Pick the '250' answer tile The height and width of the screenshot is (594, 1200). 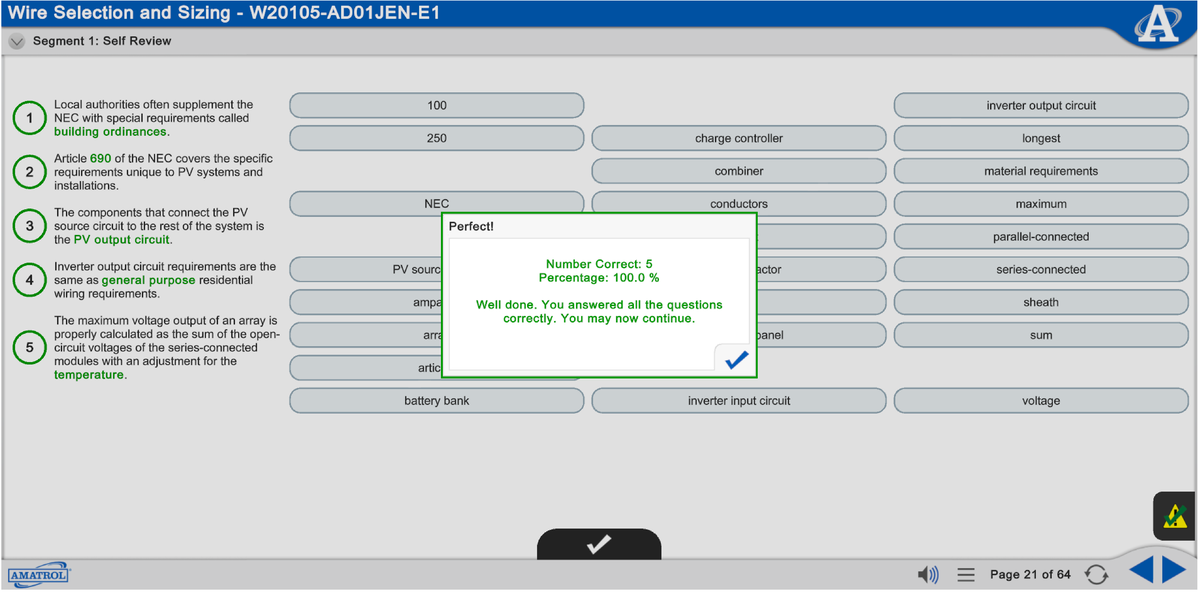(x=437, y=138)
